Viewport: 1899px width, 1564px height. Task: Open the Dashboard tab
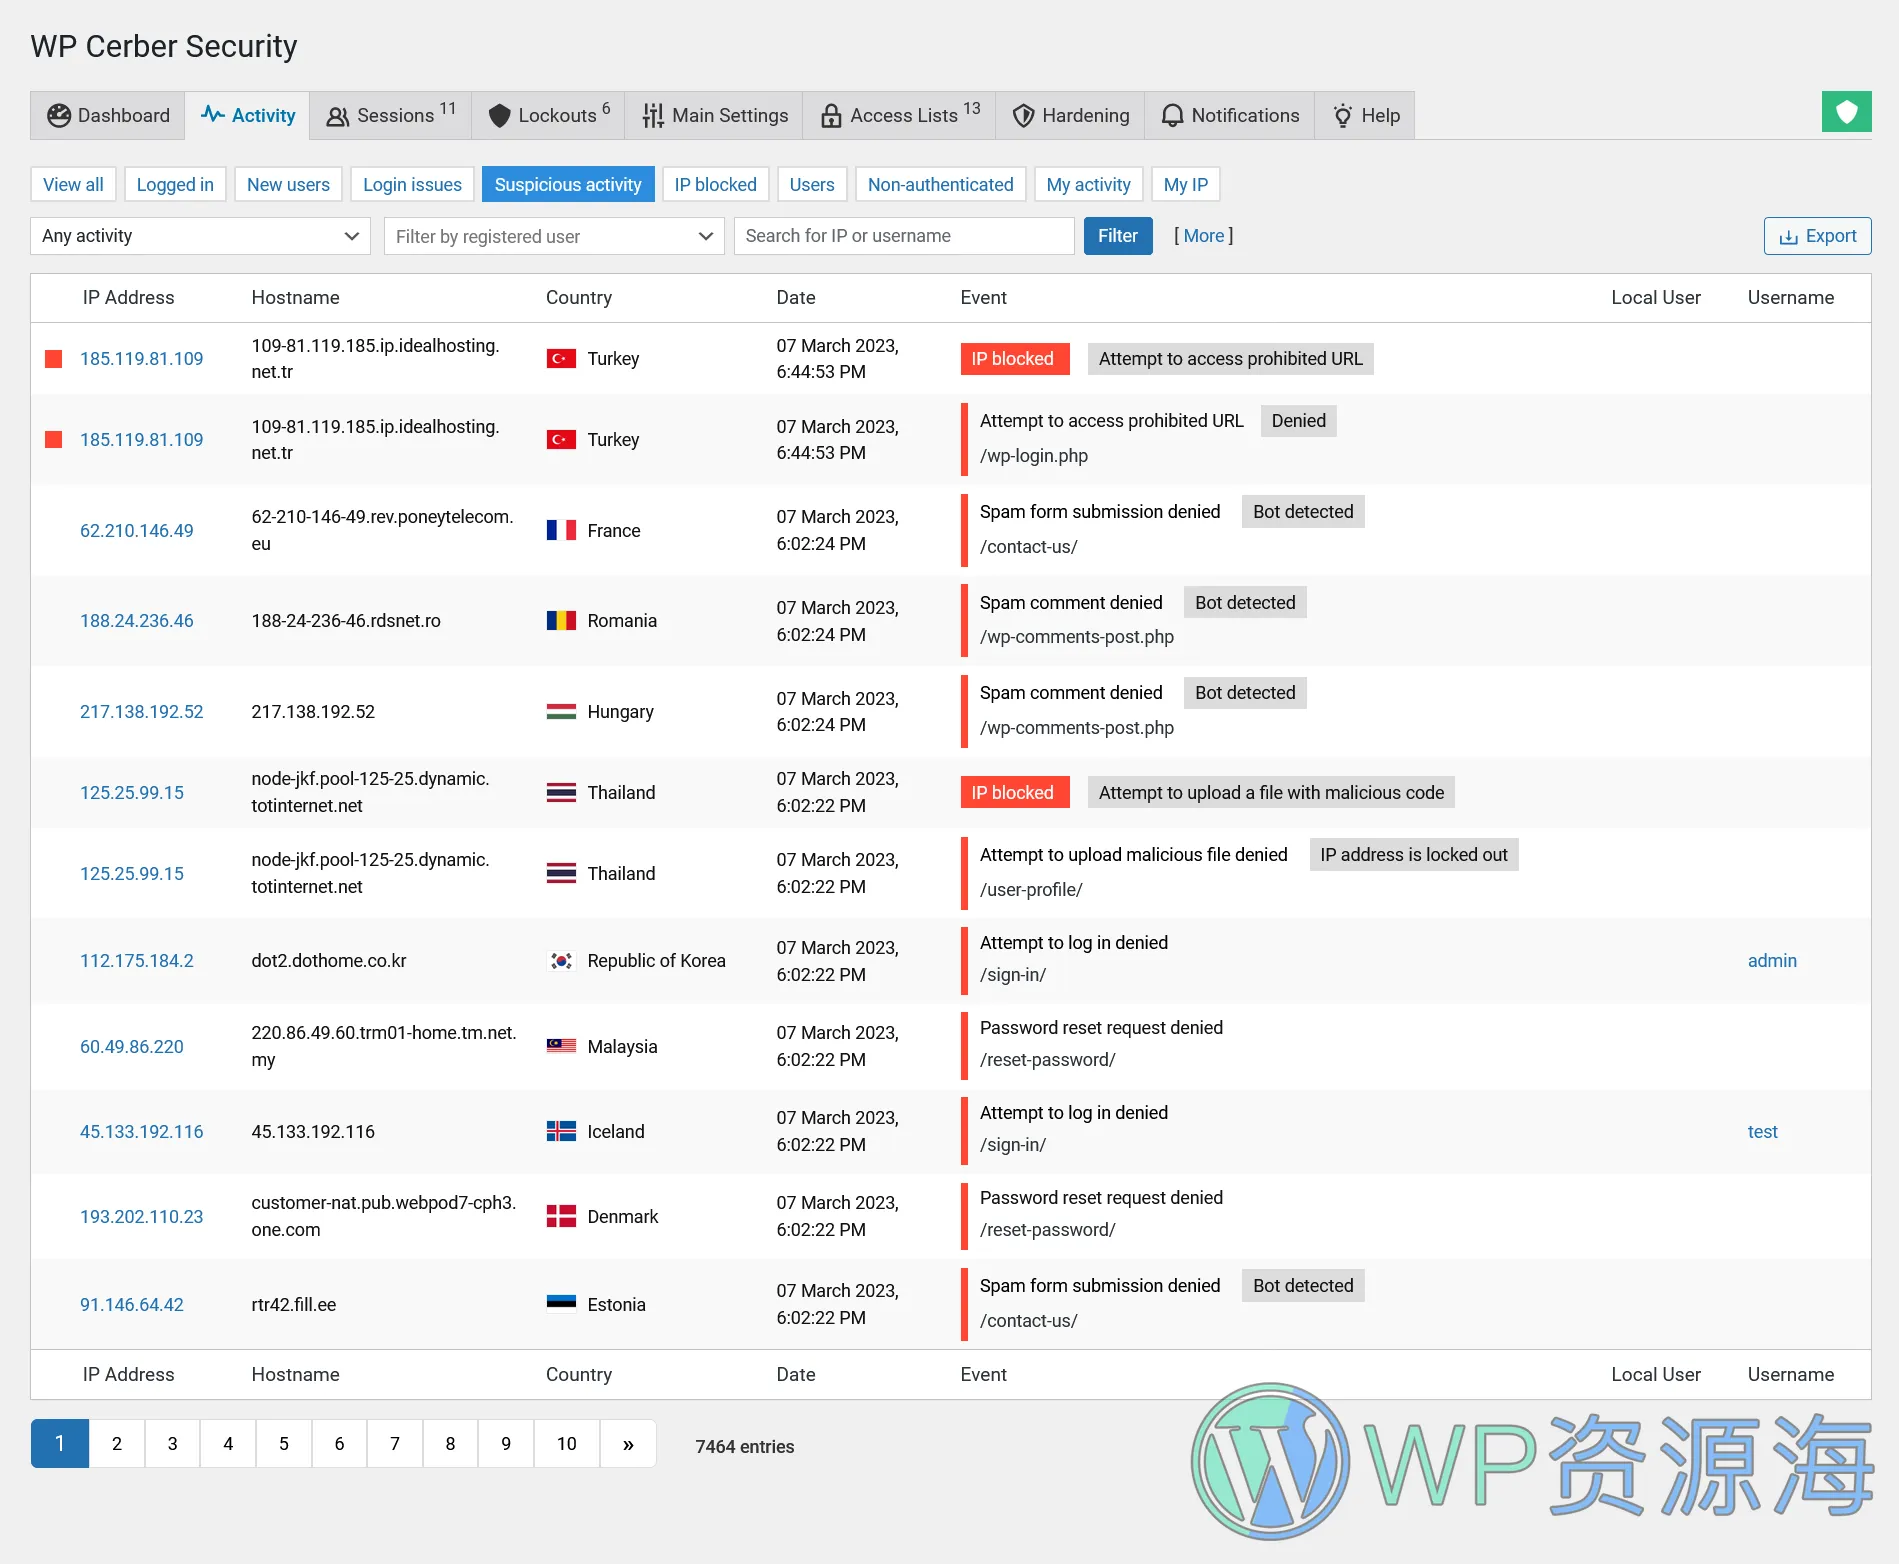[108, 115]
